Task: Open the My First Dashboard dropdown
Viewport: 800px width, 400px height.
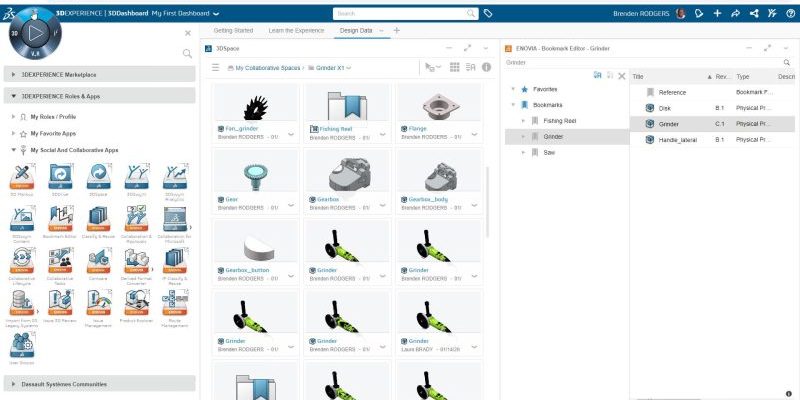Action: 216,14
